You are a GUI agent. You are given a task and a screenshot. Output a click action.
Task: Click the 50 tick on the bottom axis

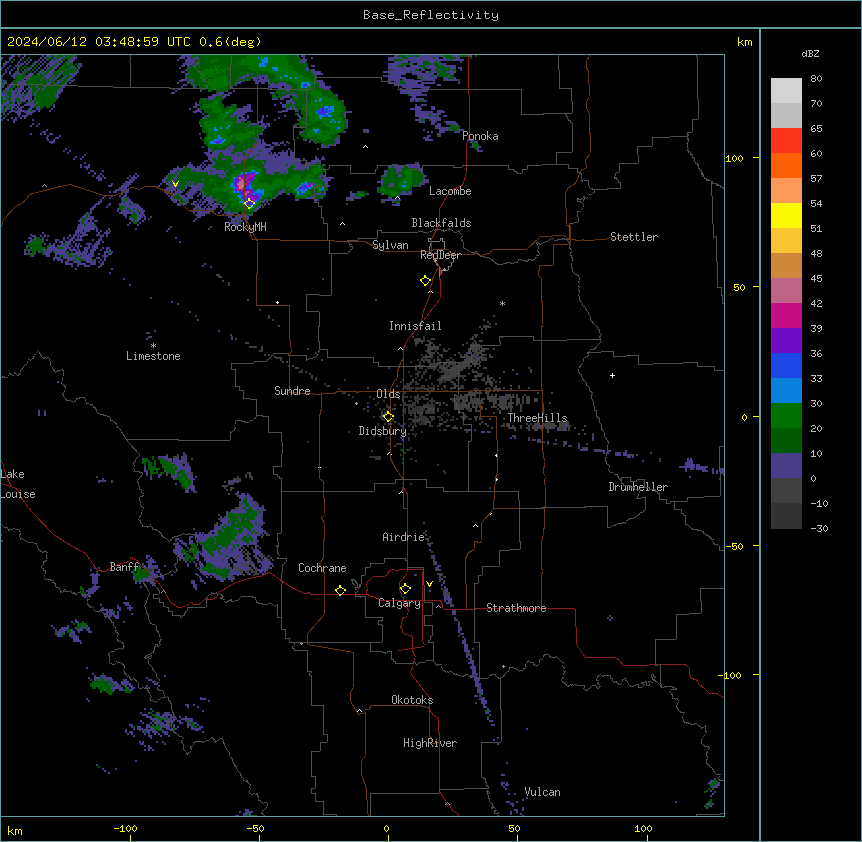coord(514,829)
